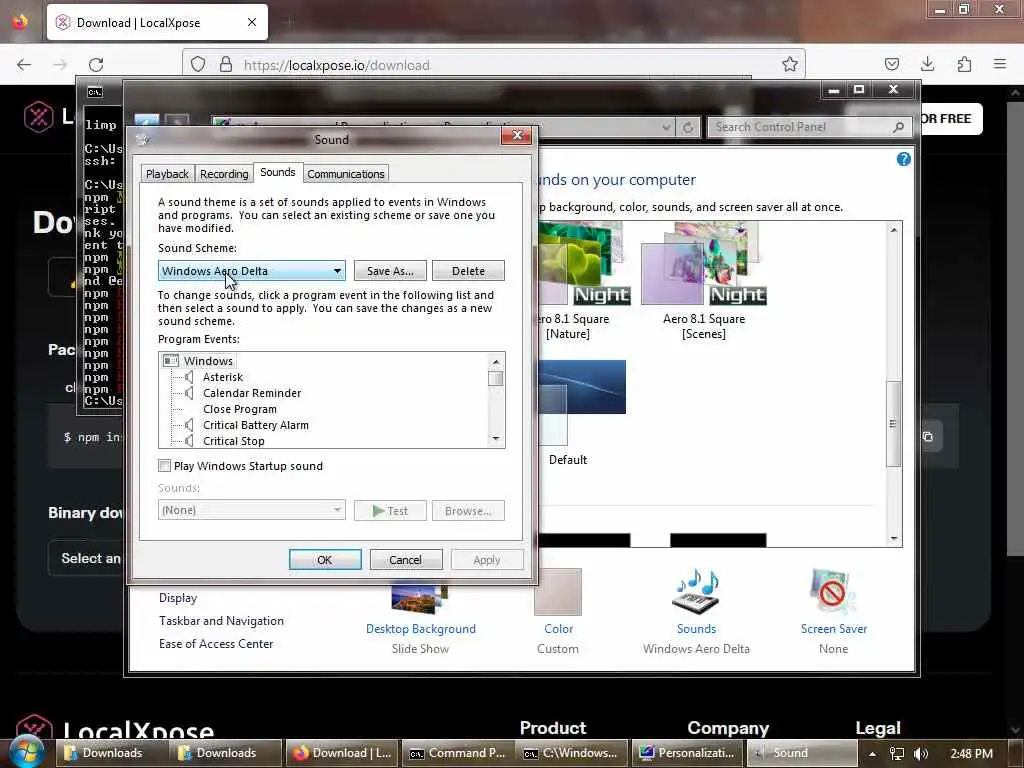Click the Color Custom swatch

pyautogui.click(x=558, y=592)
